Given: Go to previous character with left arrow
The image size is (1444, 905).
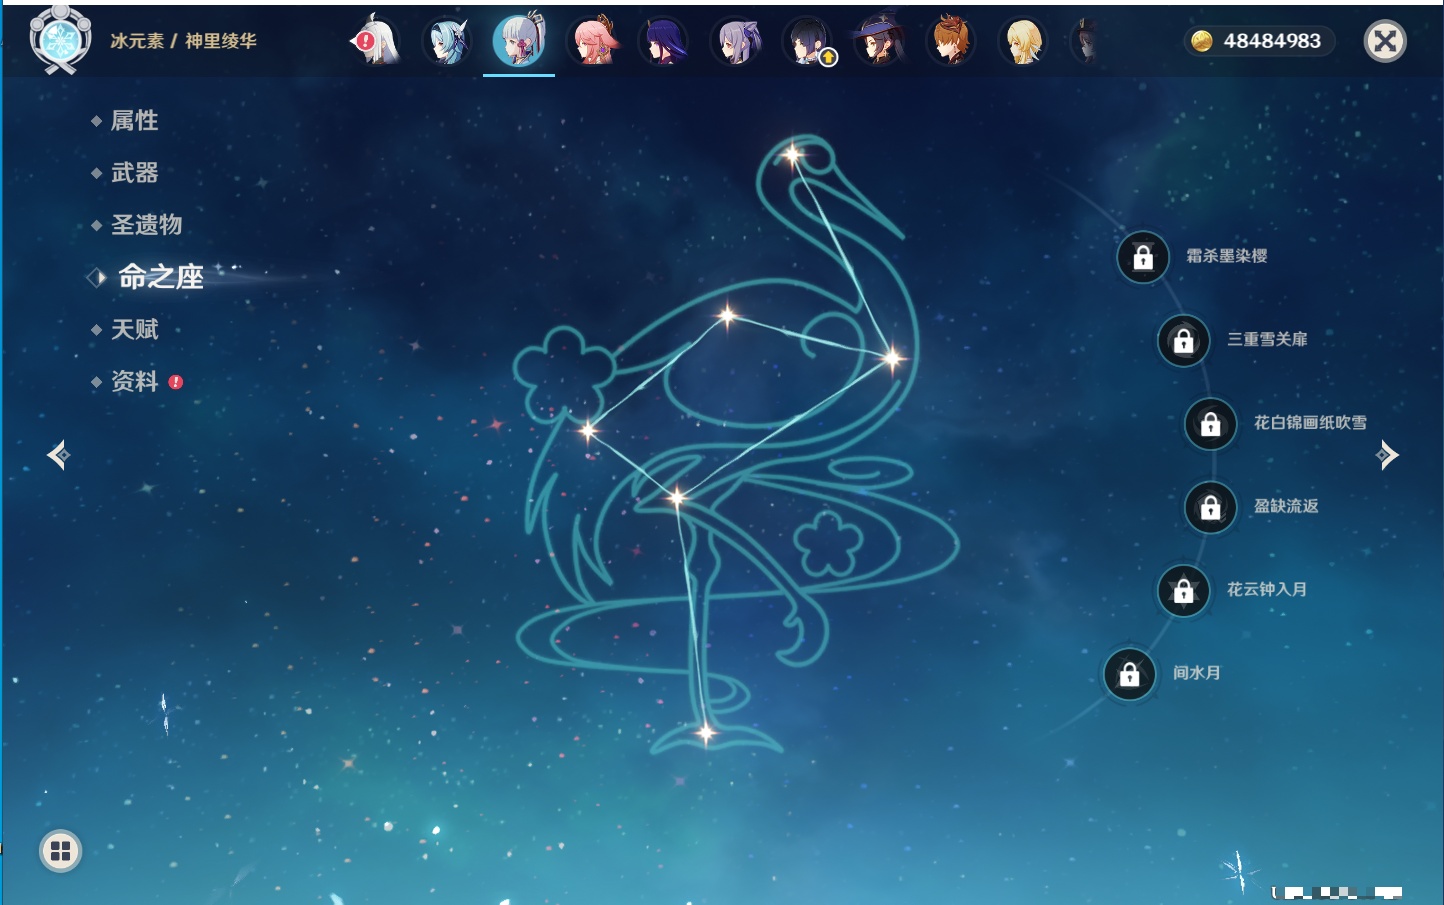Looking at the screenshot, I should 58,455.
